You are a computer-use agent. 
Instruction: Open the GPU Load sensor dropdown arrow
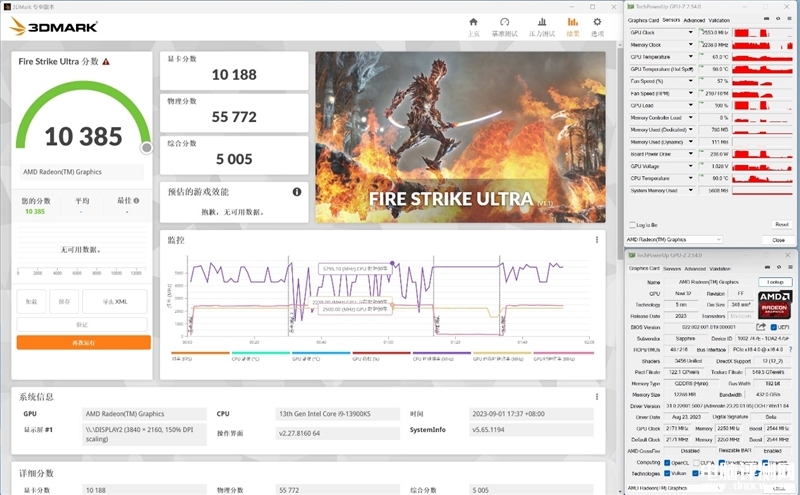tap(691, 105)
